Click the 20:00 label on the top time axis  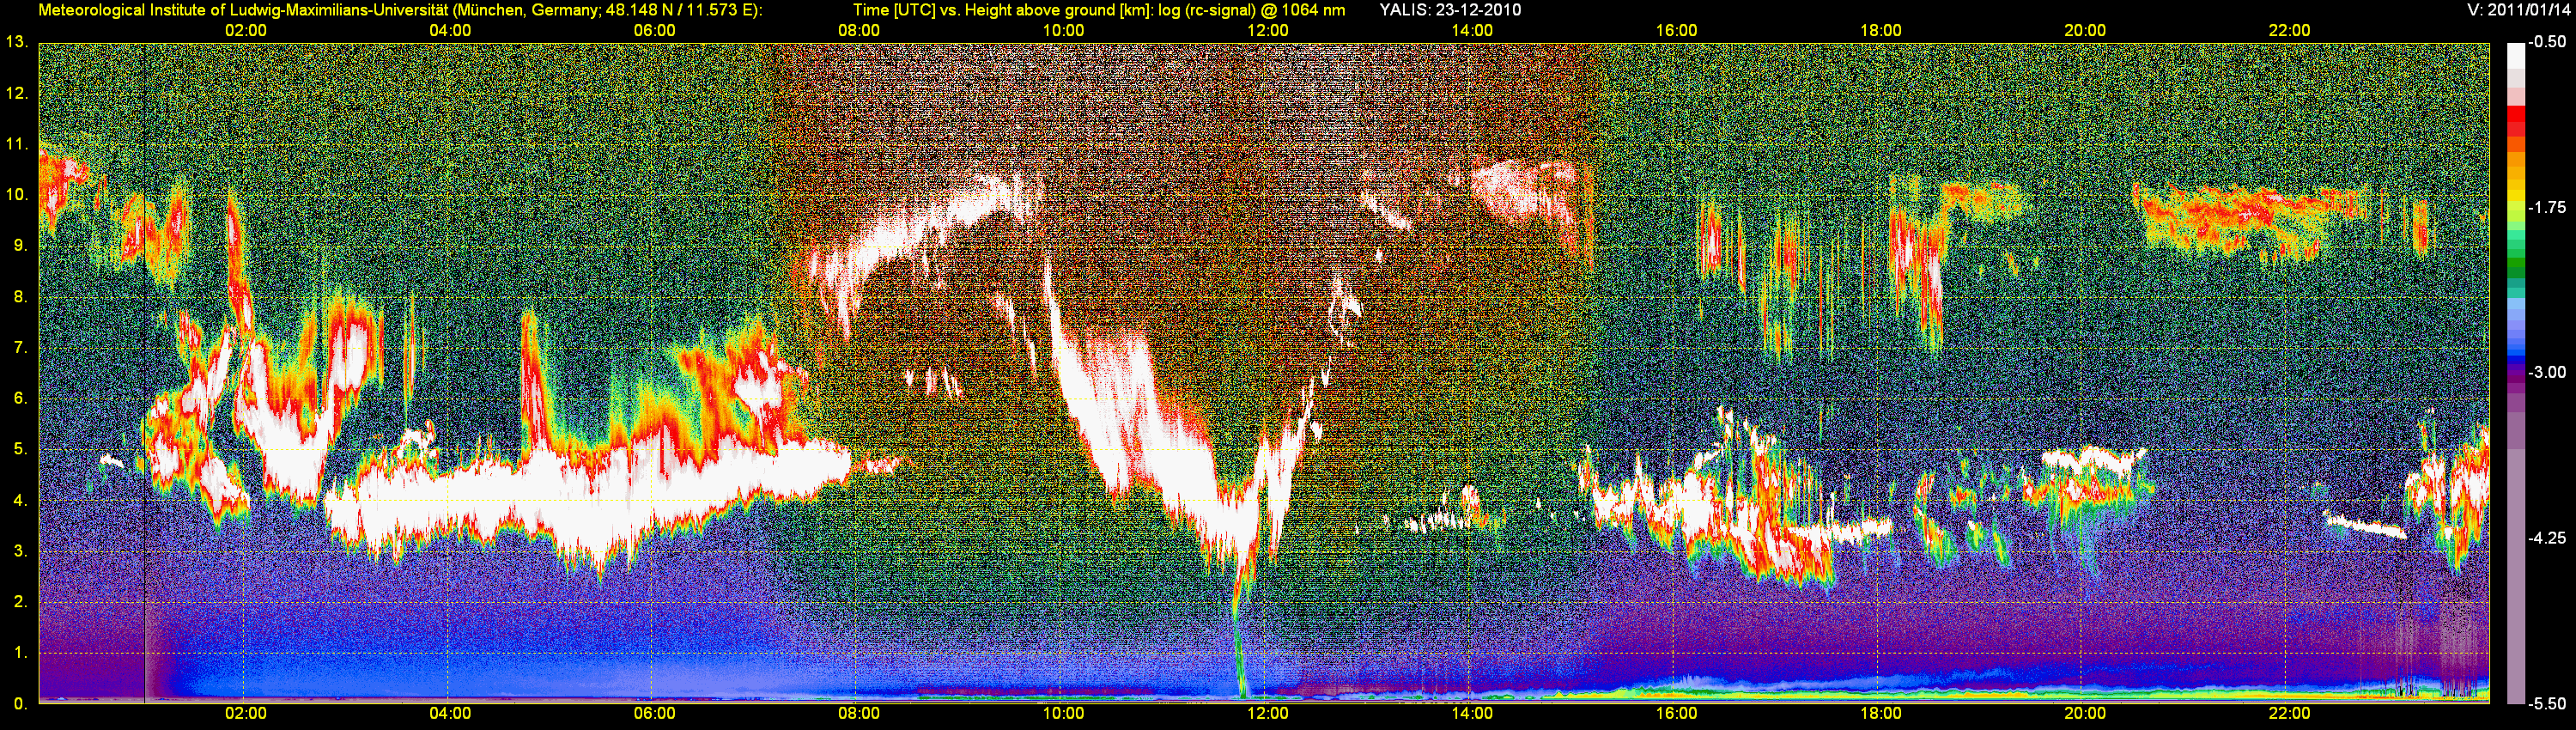2085,30
